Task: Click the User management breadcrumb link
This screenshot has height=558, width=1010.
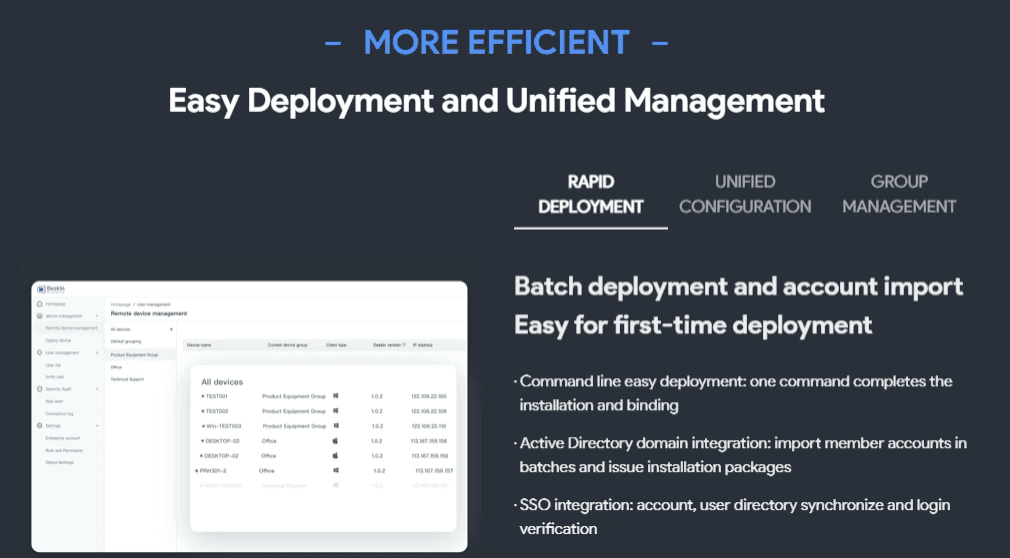Action: coord(153,305)
